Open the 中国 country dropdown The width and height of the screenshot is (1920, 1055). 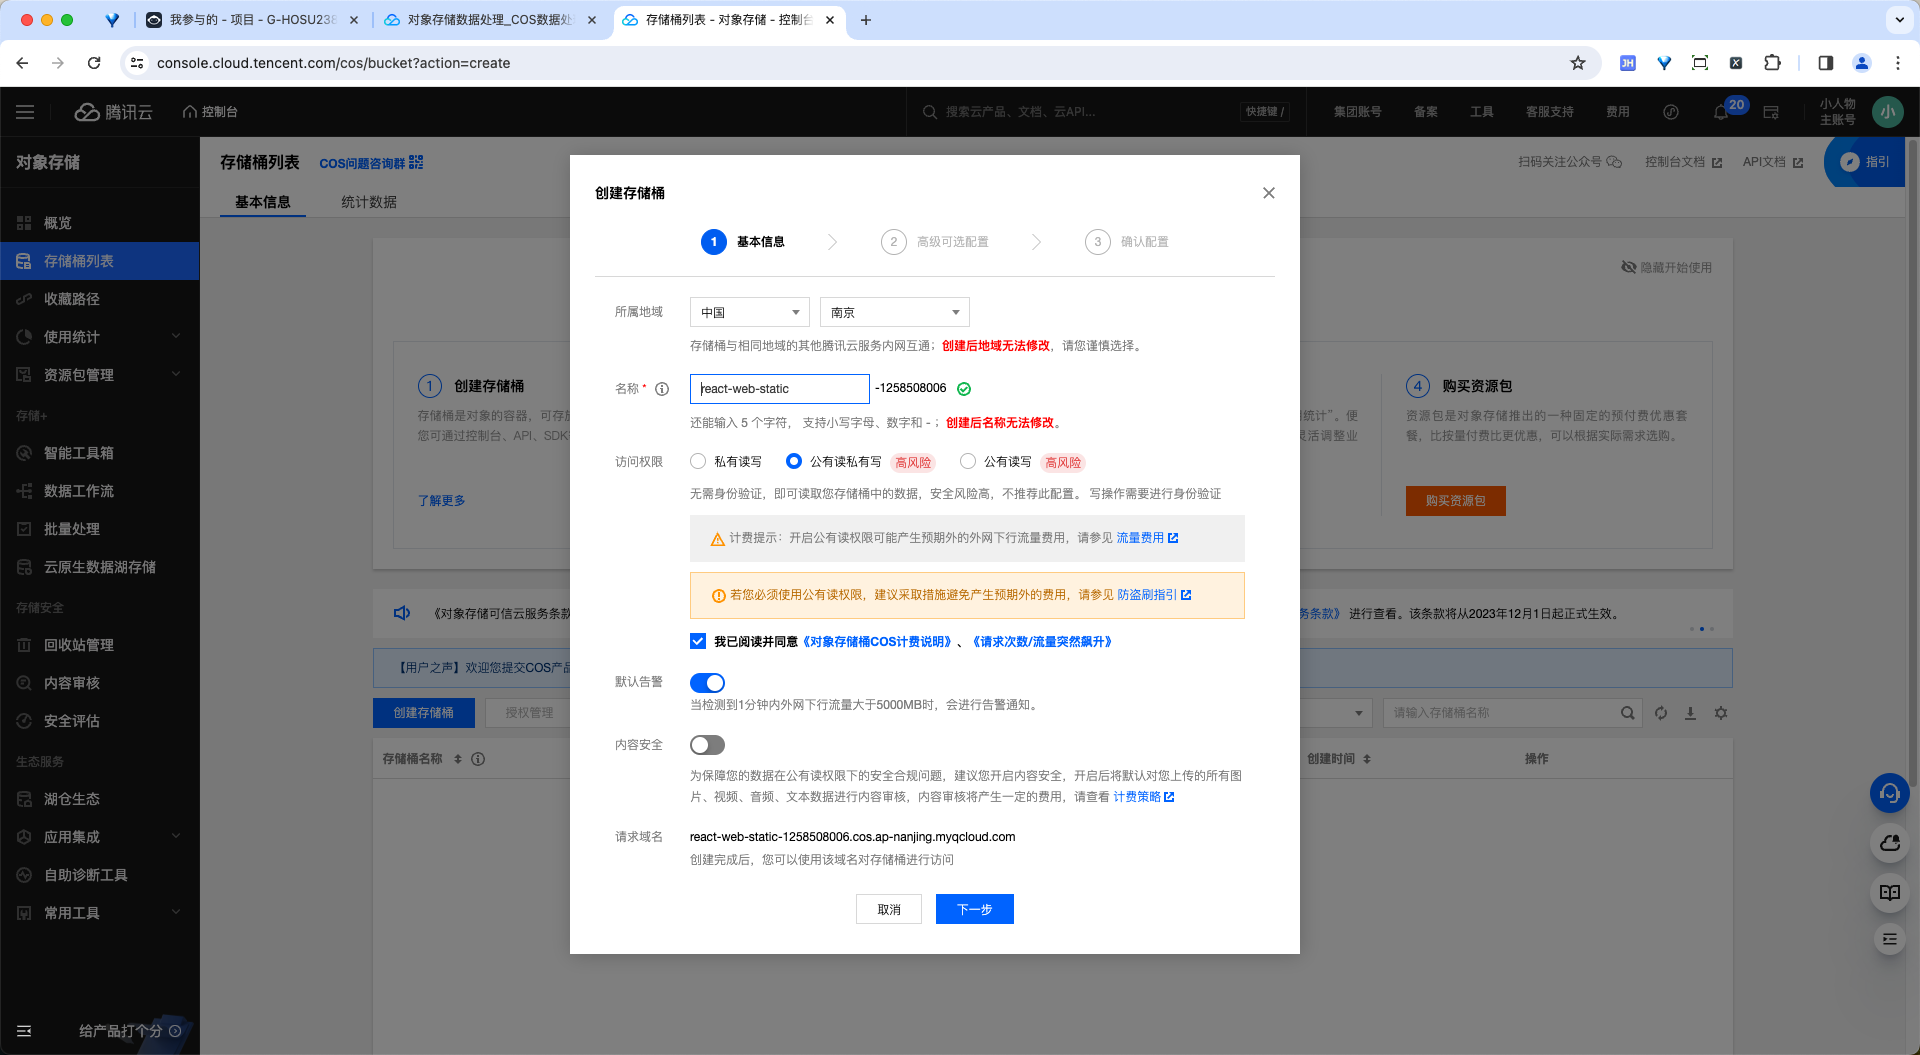750,312
